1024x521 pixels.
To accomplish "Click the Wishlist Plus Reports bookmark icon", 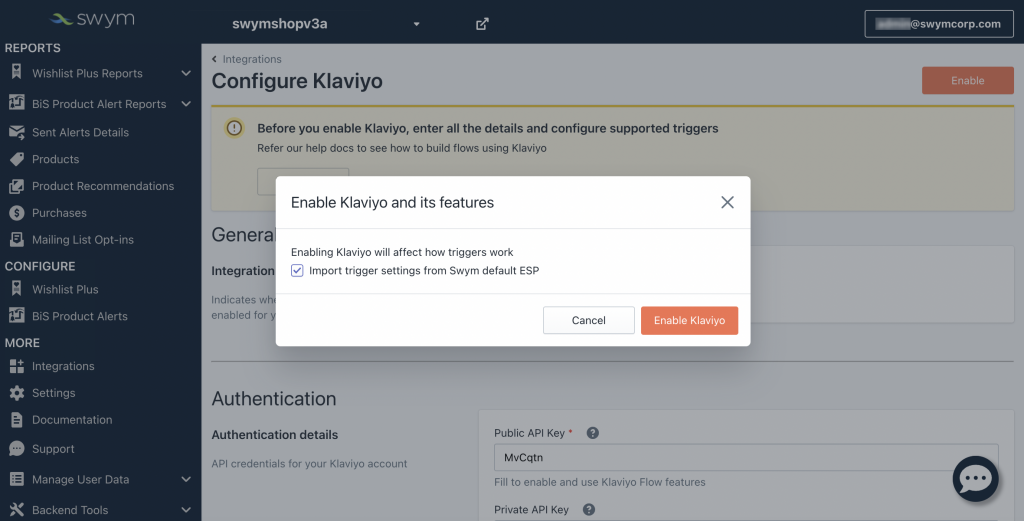I will point(16,72).
